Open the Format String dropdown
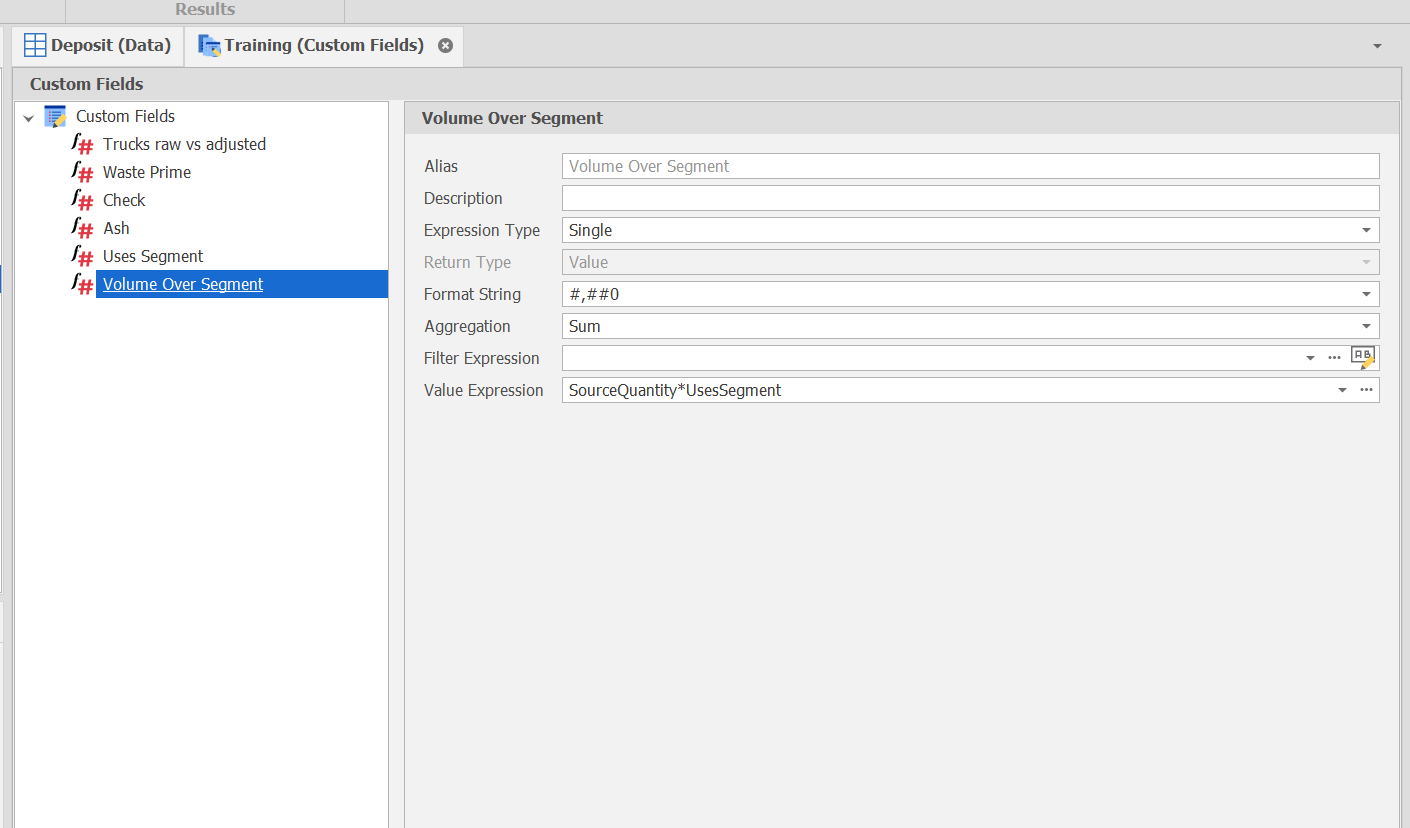 [1366, 294]
